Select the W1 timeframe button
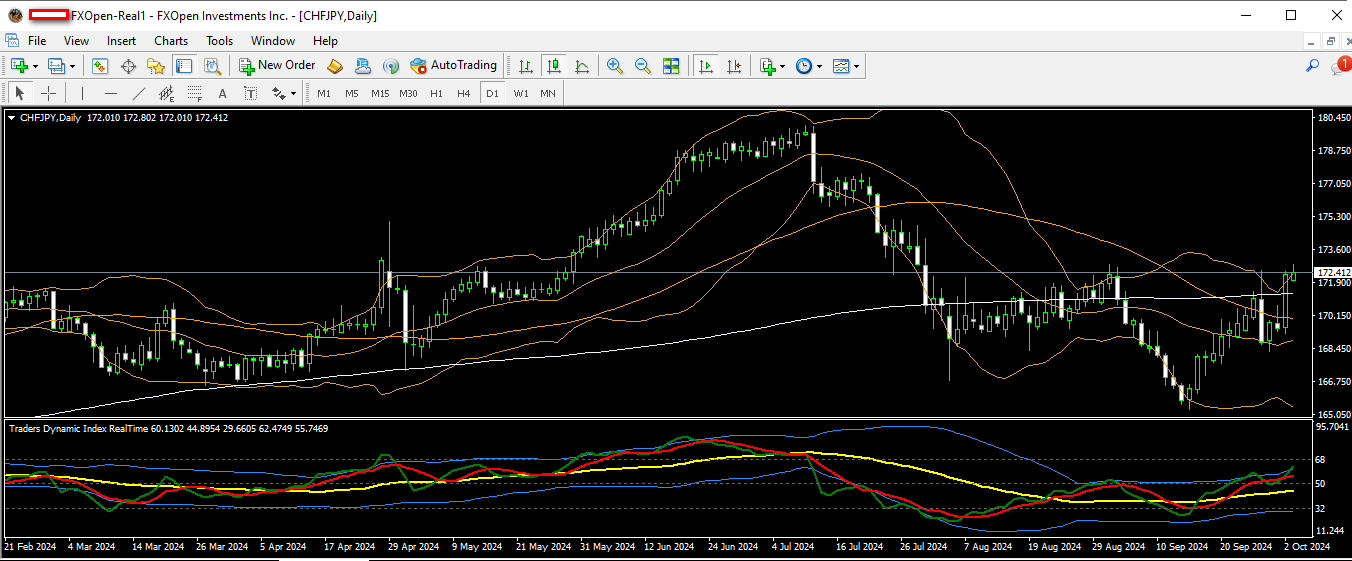Image resolution: width=1352 pixels, height=561 pixels. (x=521, y=93)
